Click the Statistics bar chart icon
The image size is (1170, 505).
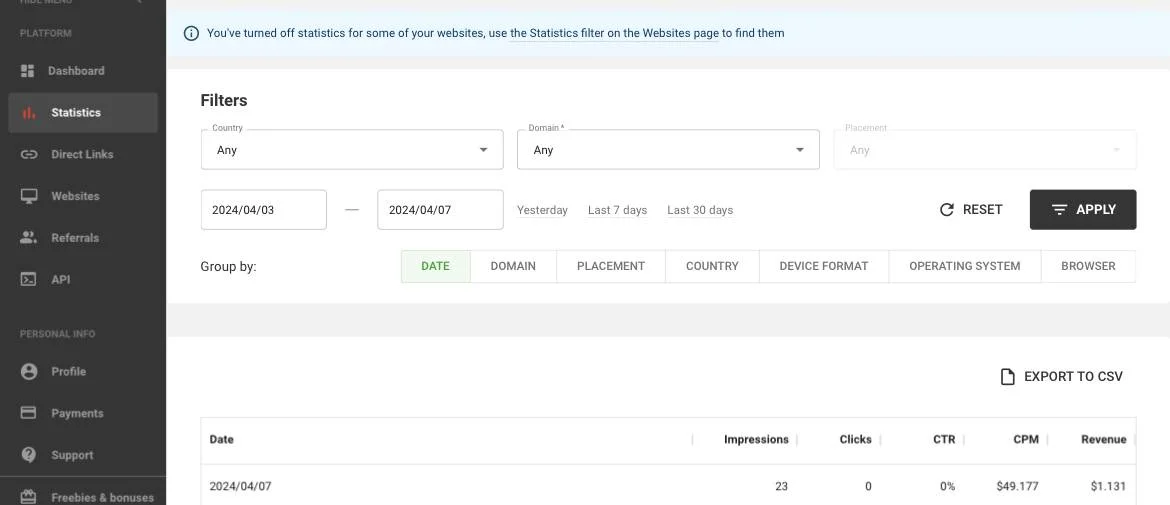(28, 113)
